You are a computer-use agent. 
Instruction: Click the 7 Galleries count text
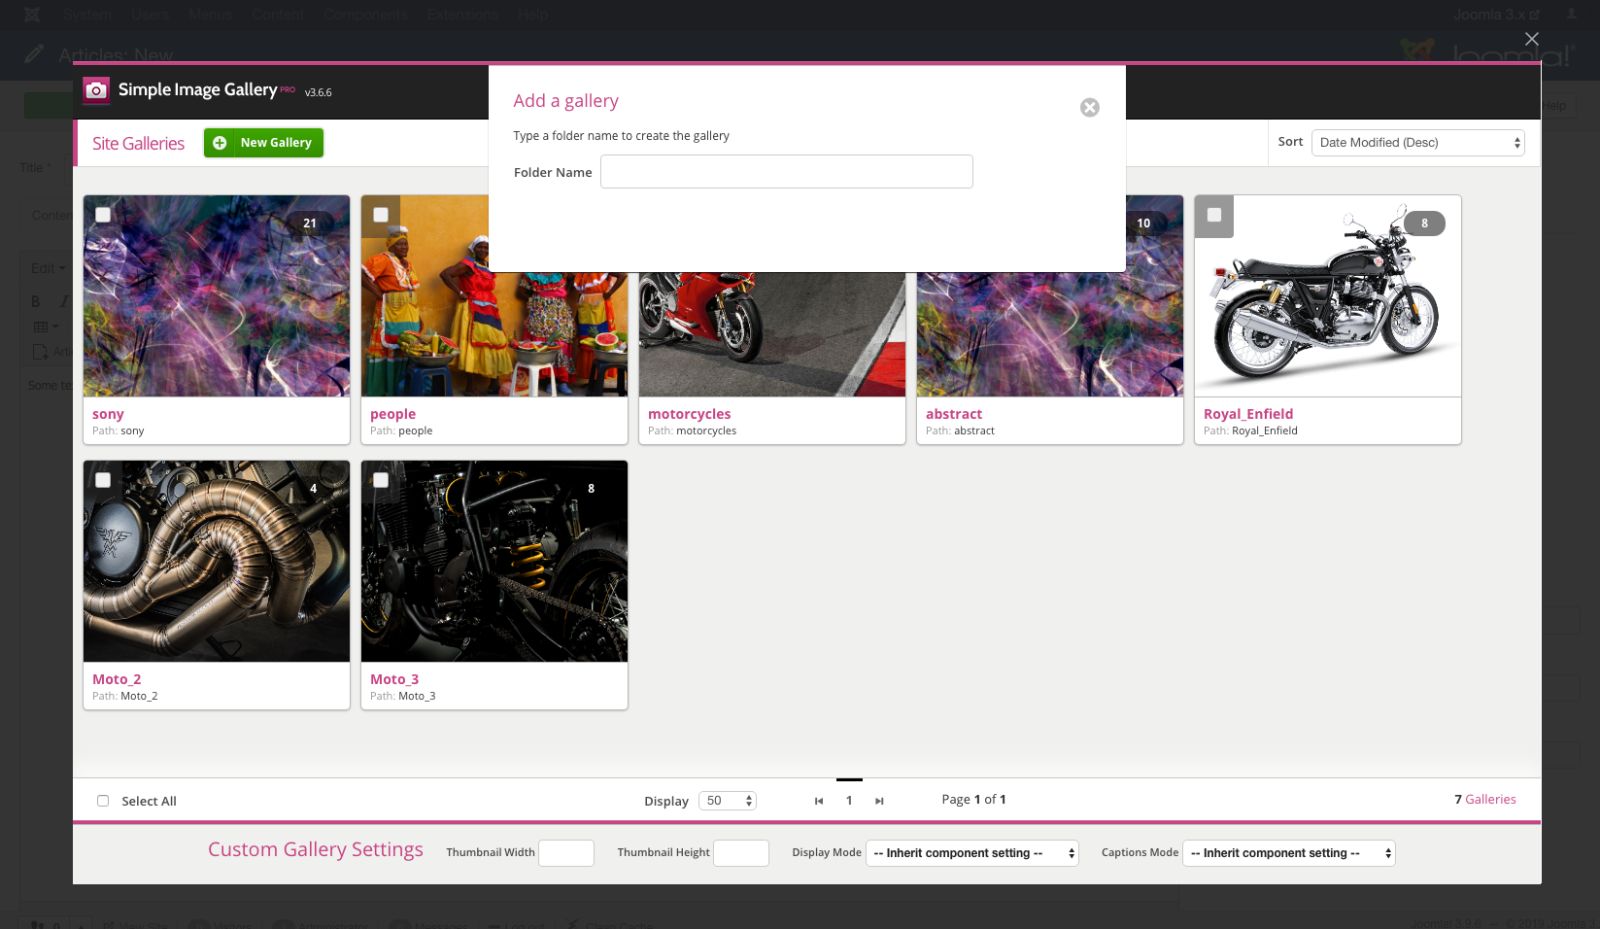pos(1485,800)
